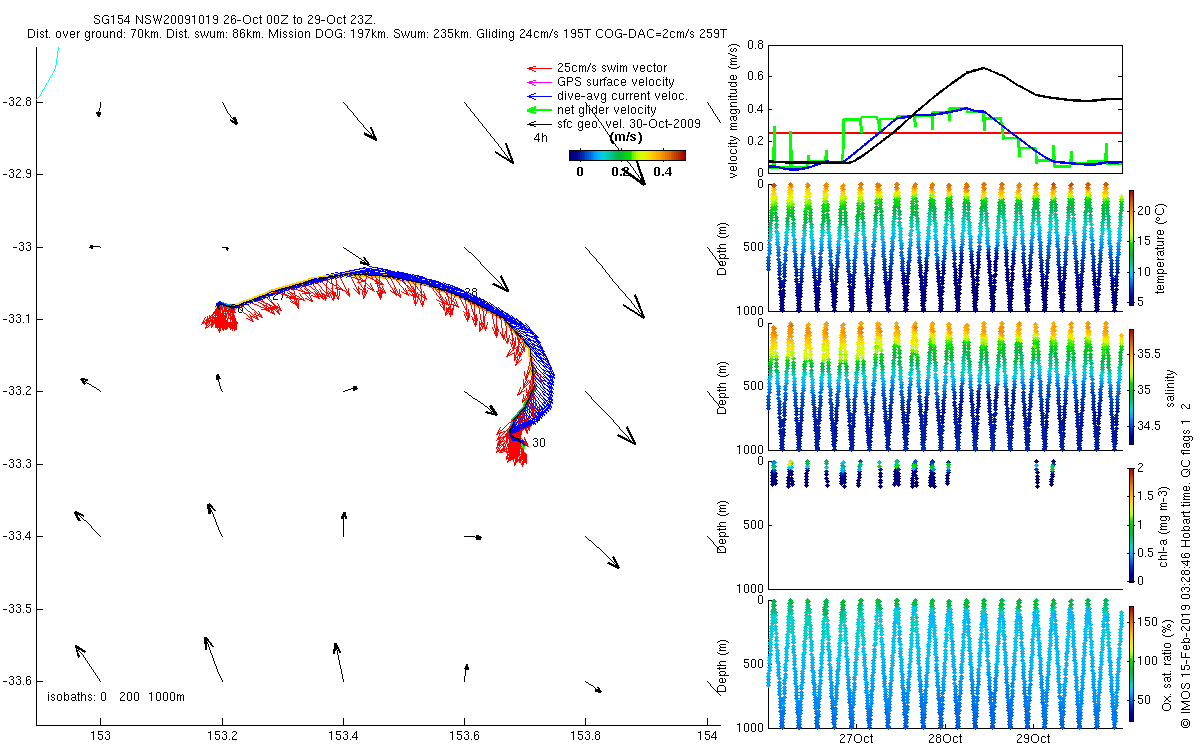Click the 29Oct date tick label
This screenshot has height=750, width=1200.
point(1032,739)
